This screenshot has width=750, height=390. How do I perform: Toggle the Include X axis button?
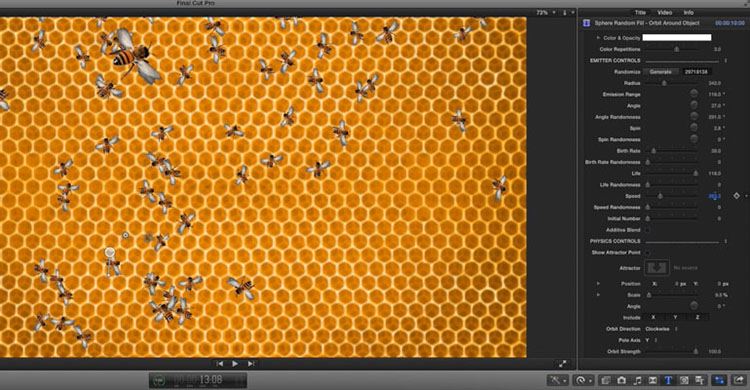(x=653, y=317)
